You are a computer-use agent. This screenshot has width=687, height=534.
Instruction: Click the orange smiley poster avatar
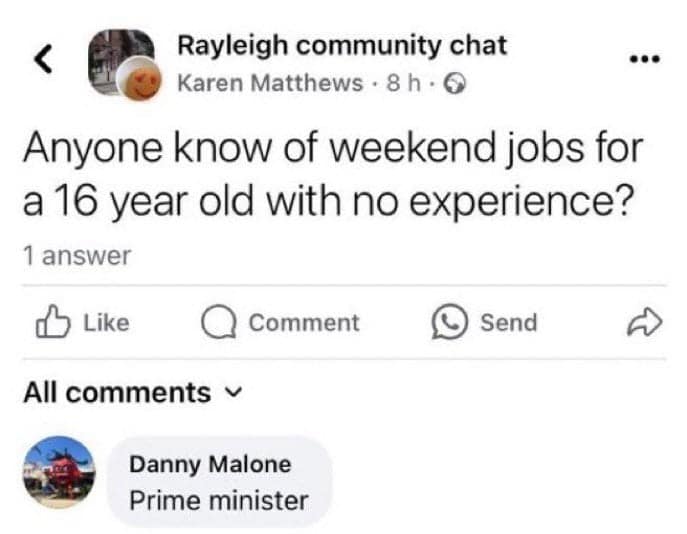(138, 81)
